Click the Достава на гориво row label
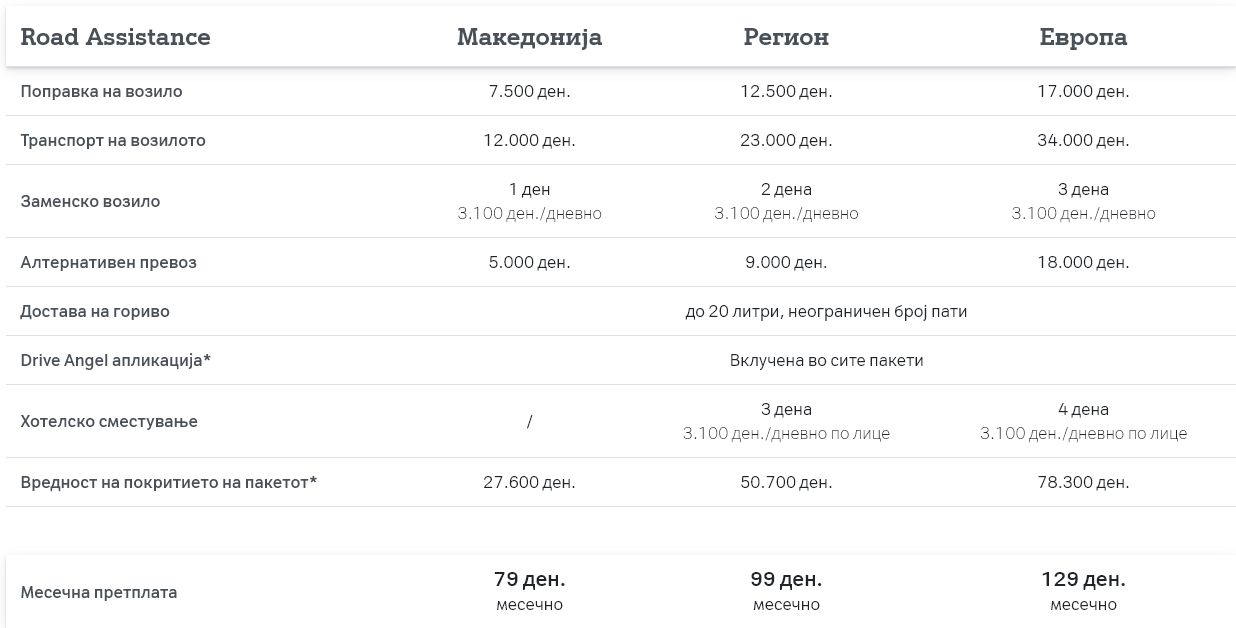This screenshot has width=1236, height=628. (95, 311)
